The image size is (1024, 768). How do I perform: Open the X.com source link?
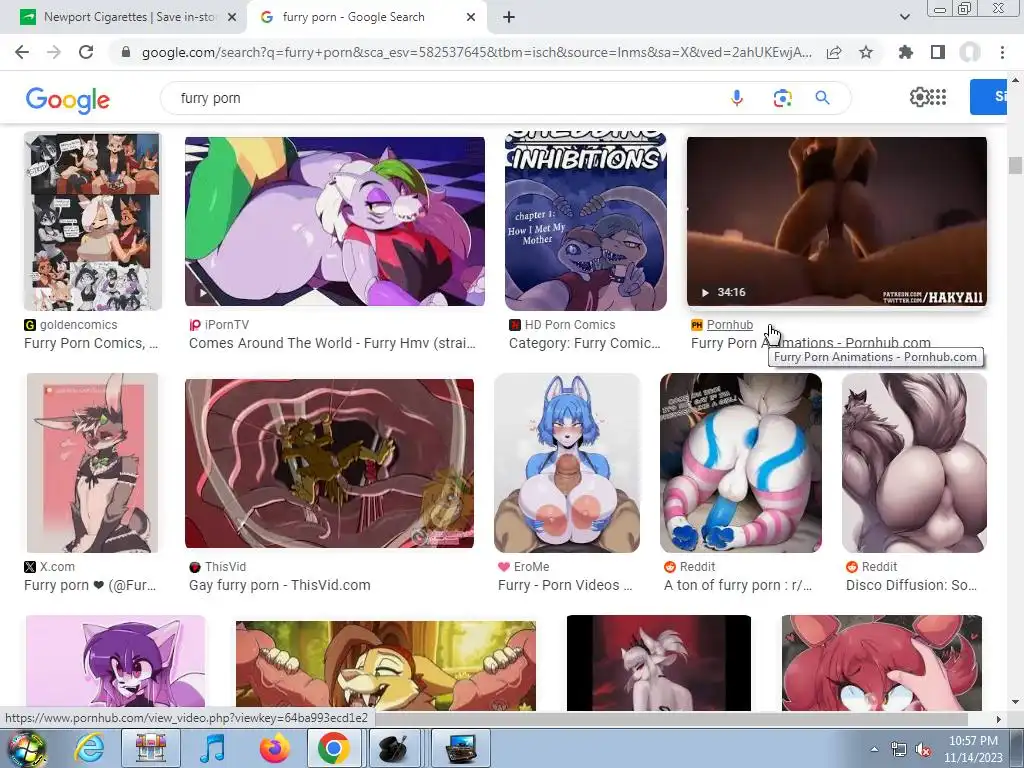click(x=57, y=567)
